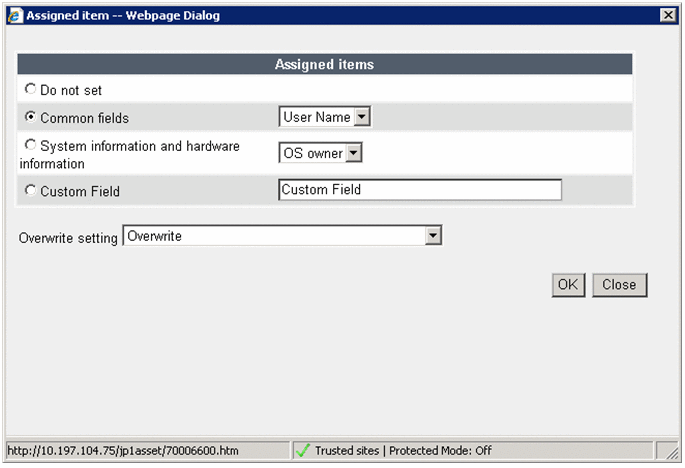The image size is (685, 468).
Task: Click the Close button beside OK
Action: click(619, 285)
